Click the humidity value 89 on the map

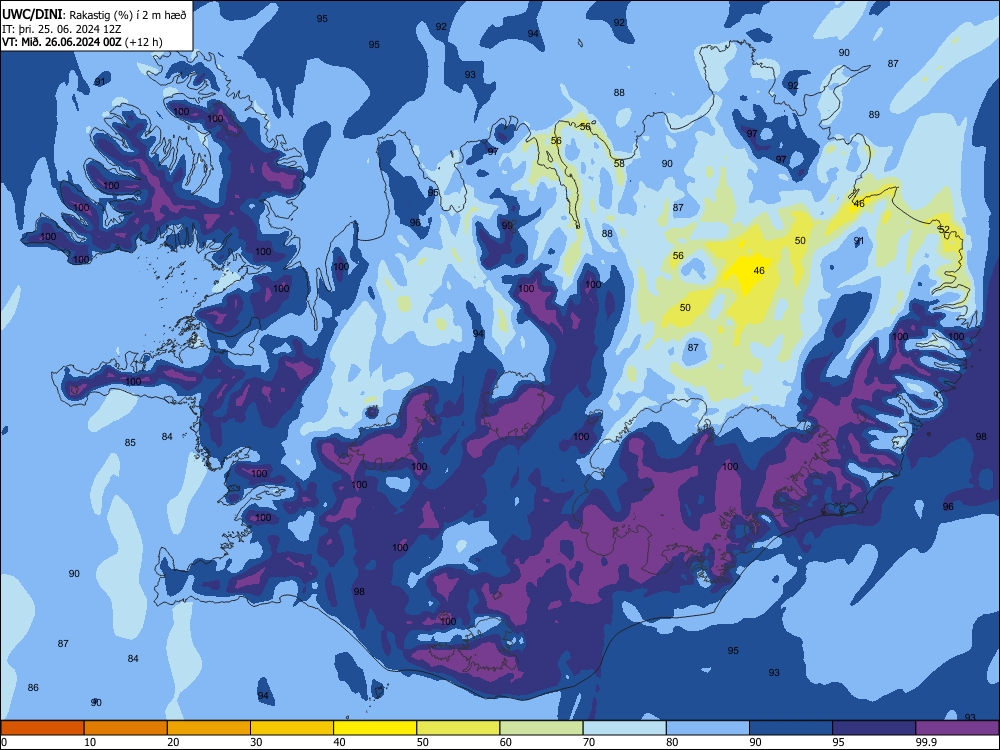pos(874,115)
